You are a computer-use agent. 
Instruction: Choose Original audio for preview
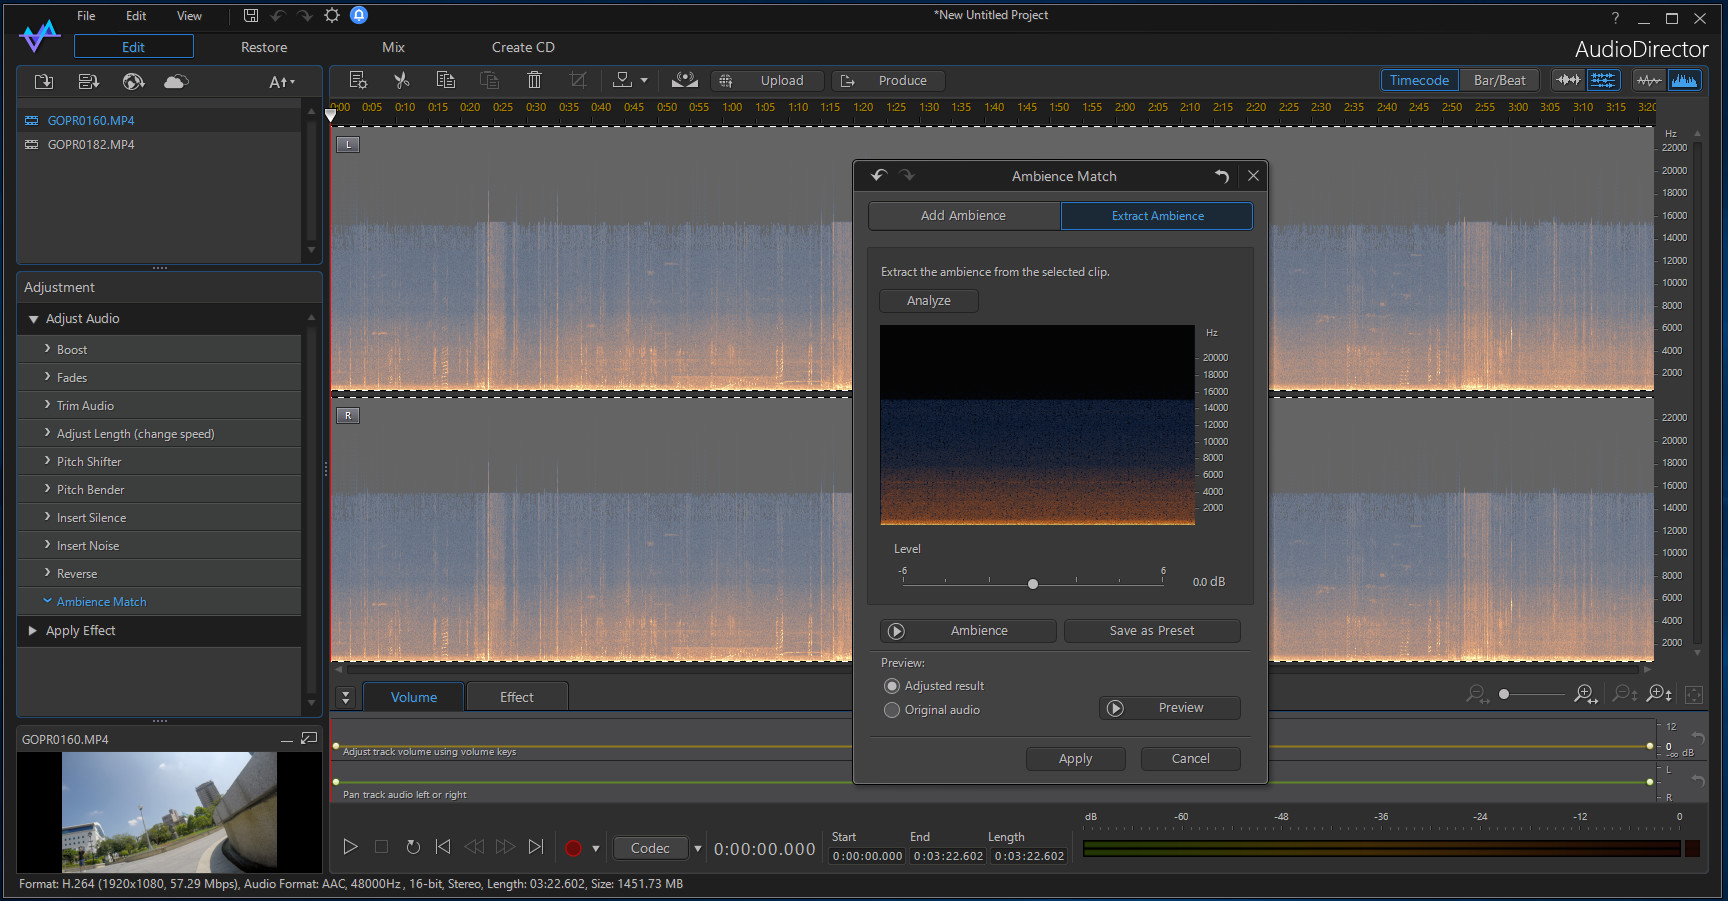coord(892,710)
